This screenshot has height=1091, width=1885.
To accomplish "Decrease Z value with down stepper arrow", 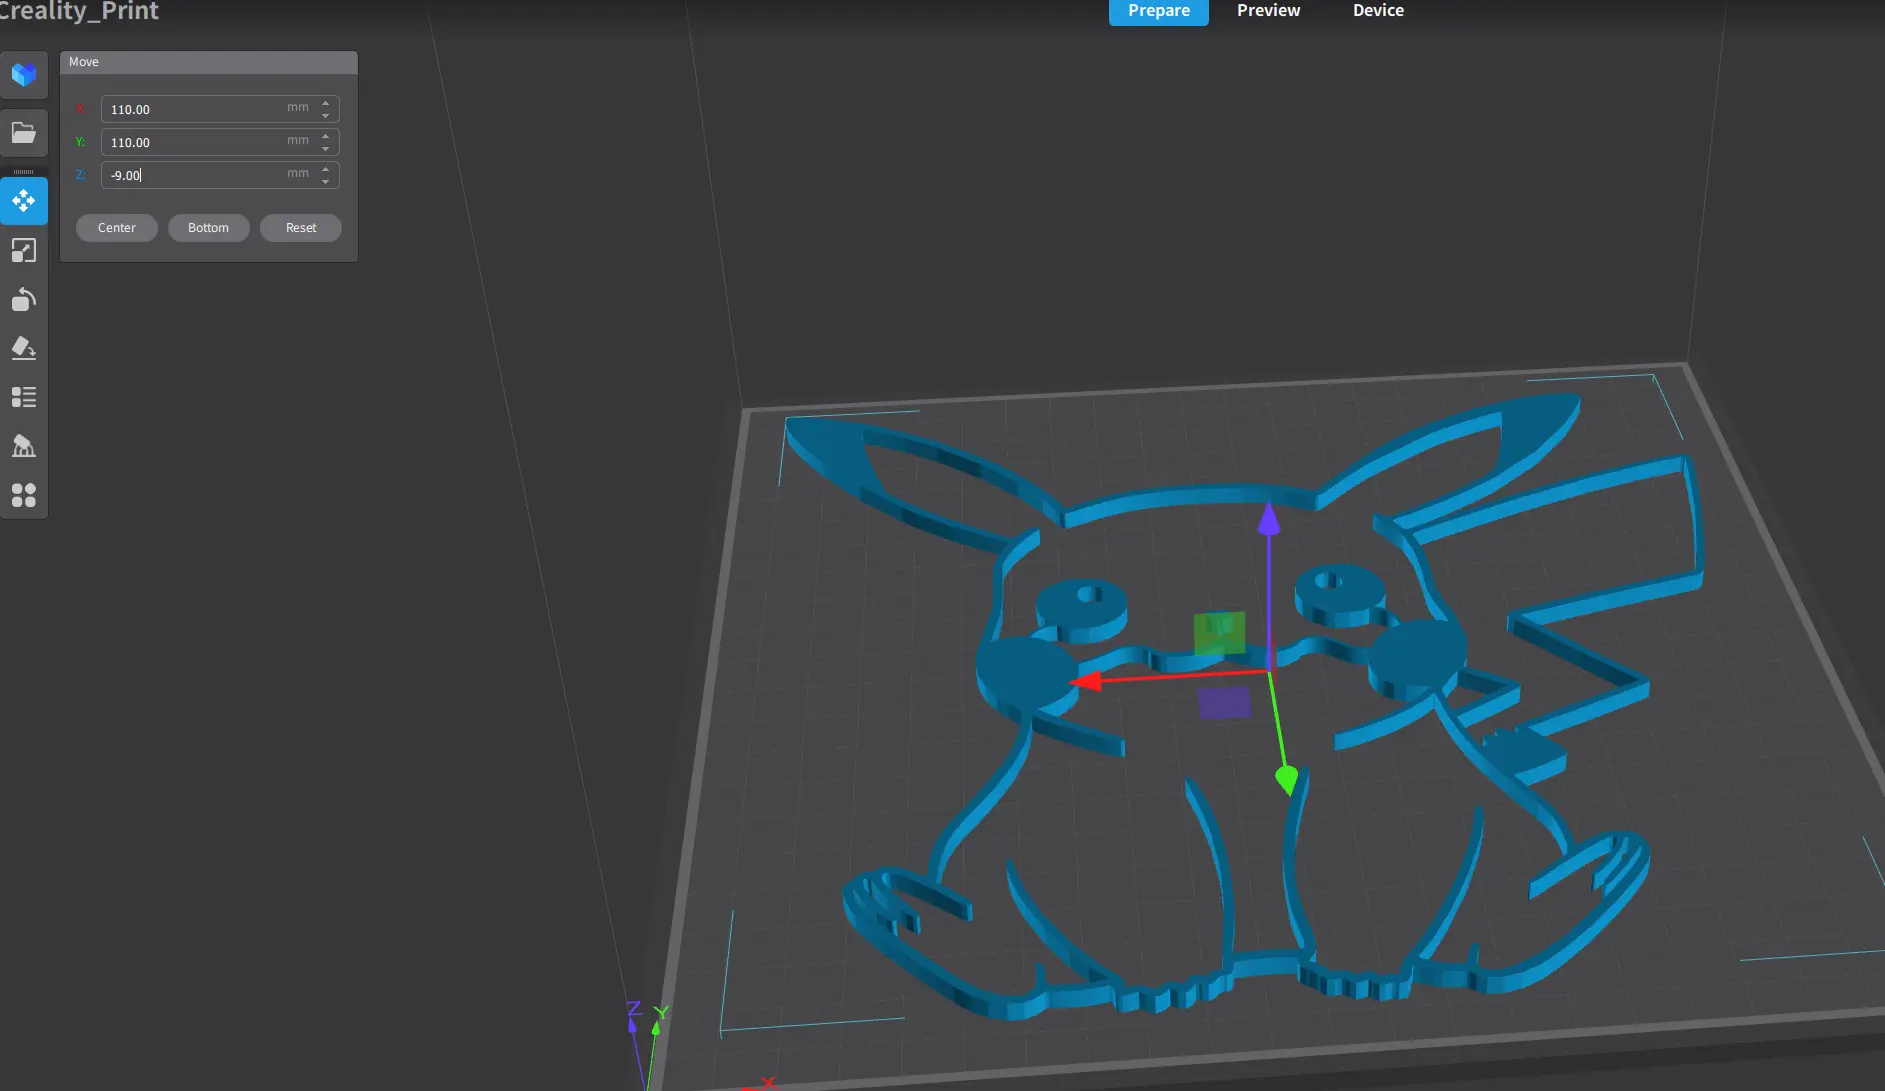I will point(326,181).
